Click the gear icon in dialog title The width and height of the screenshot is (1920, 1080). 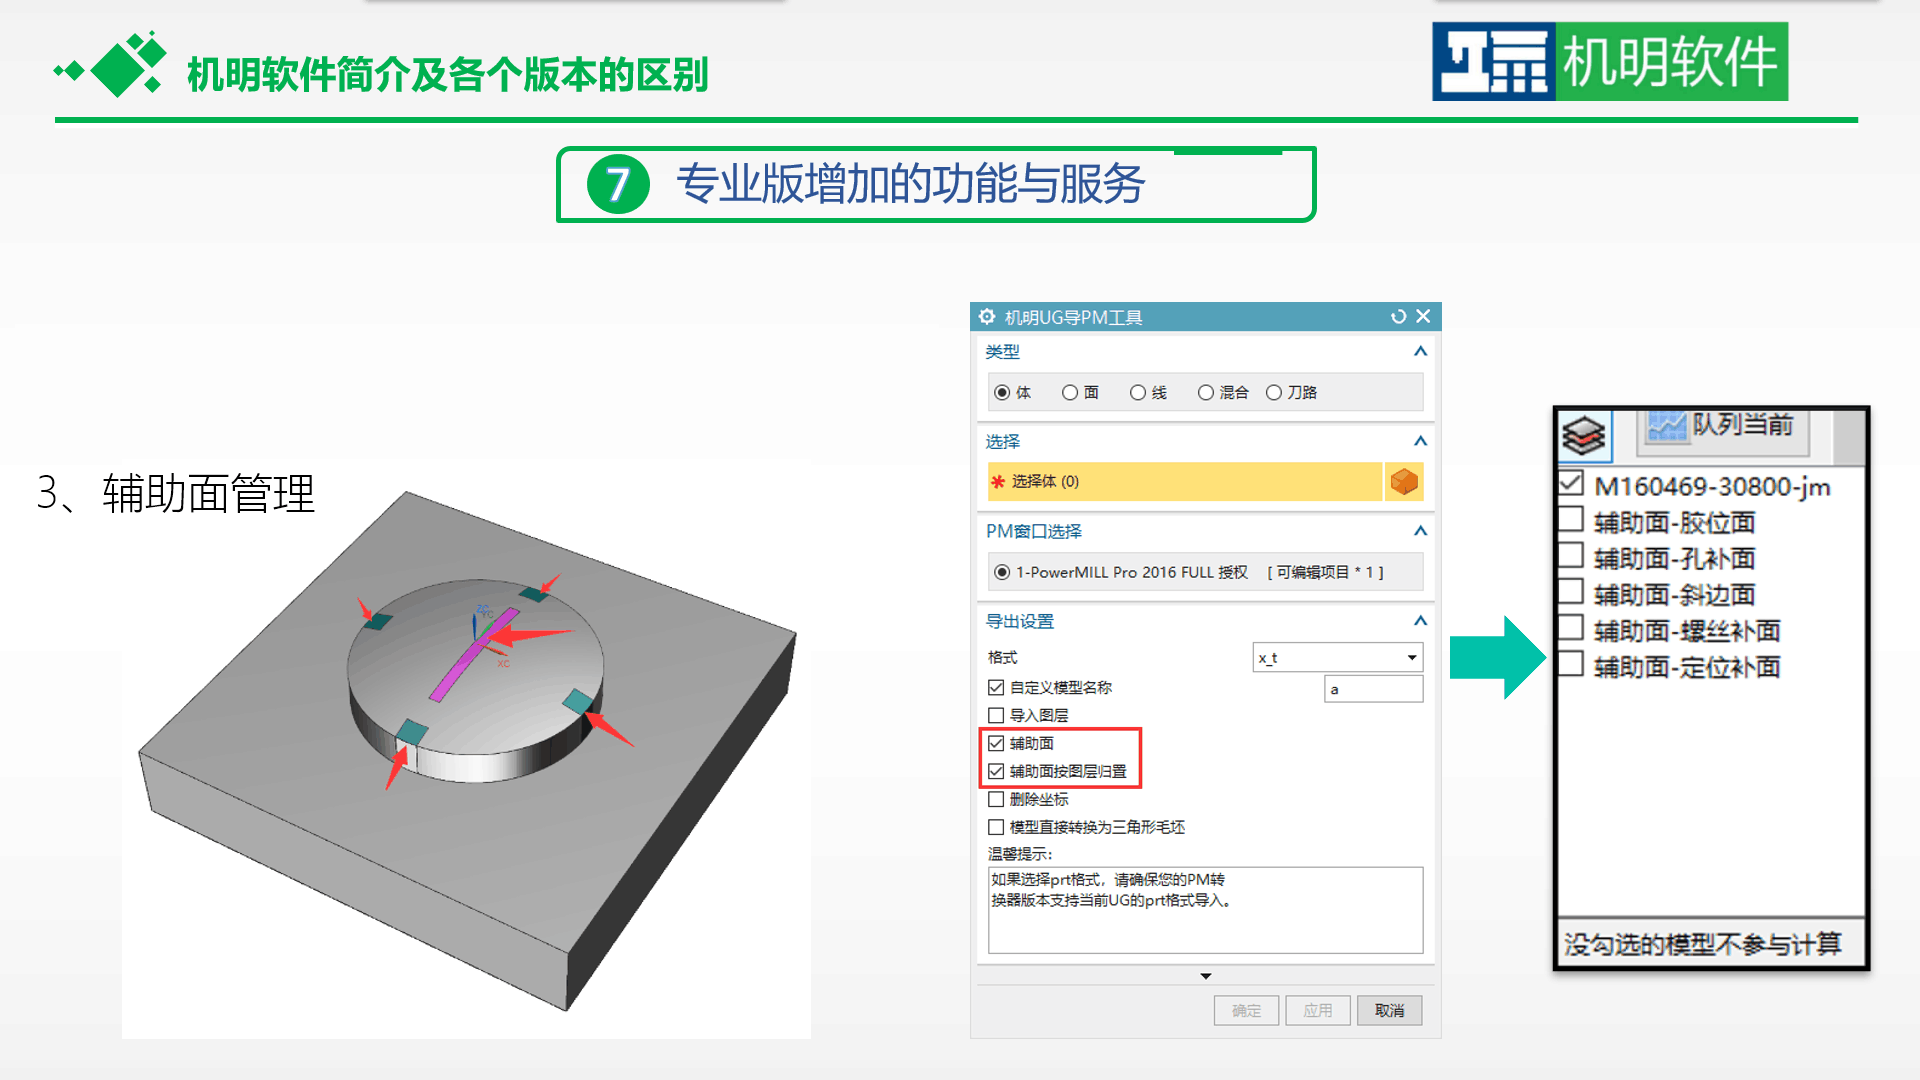coord(987,317)
